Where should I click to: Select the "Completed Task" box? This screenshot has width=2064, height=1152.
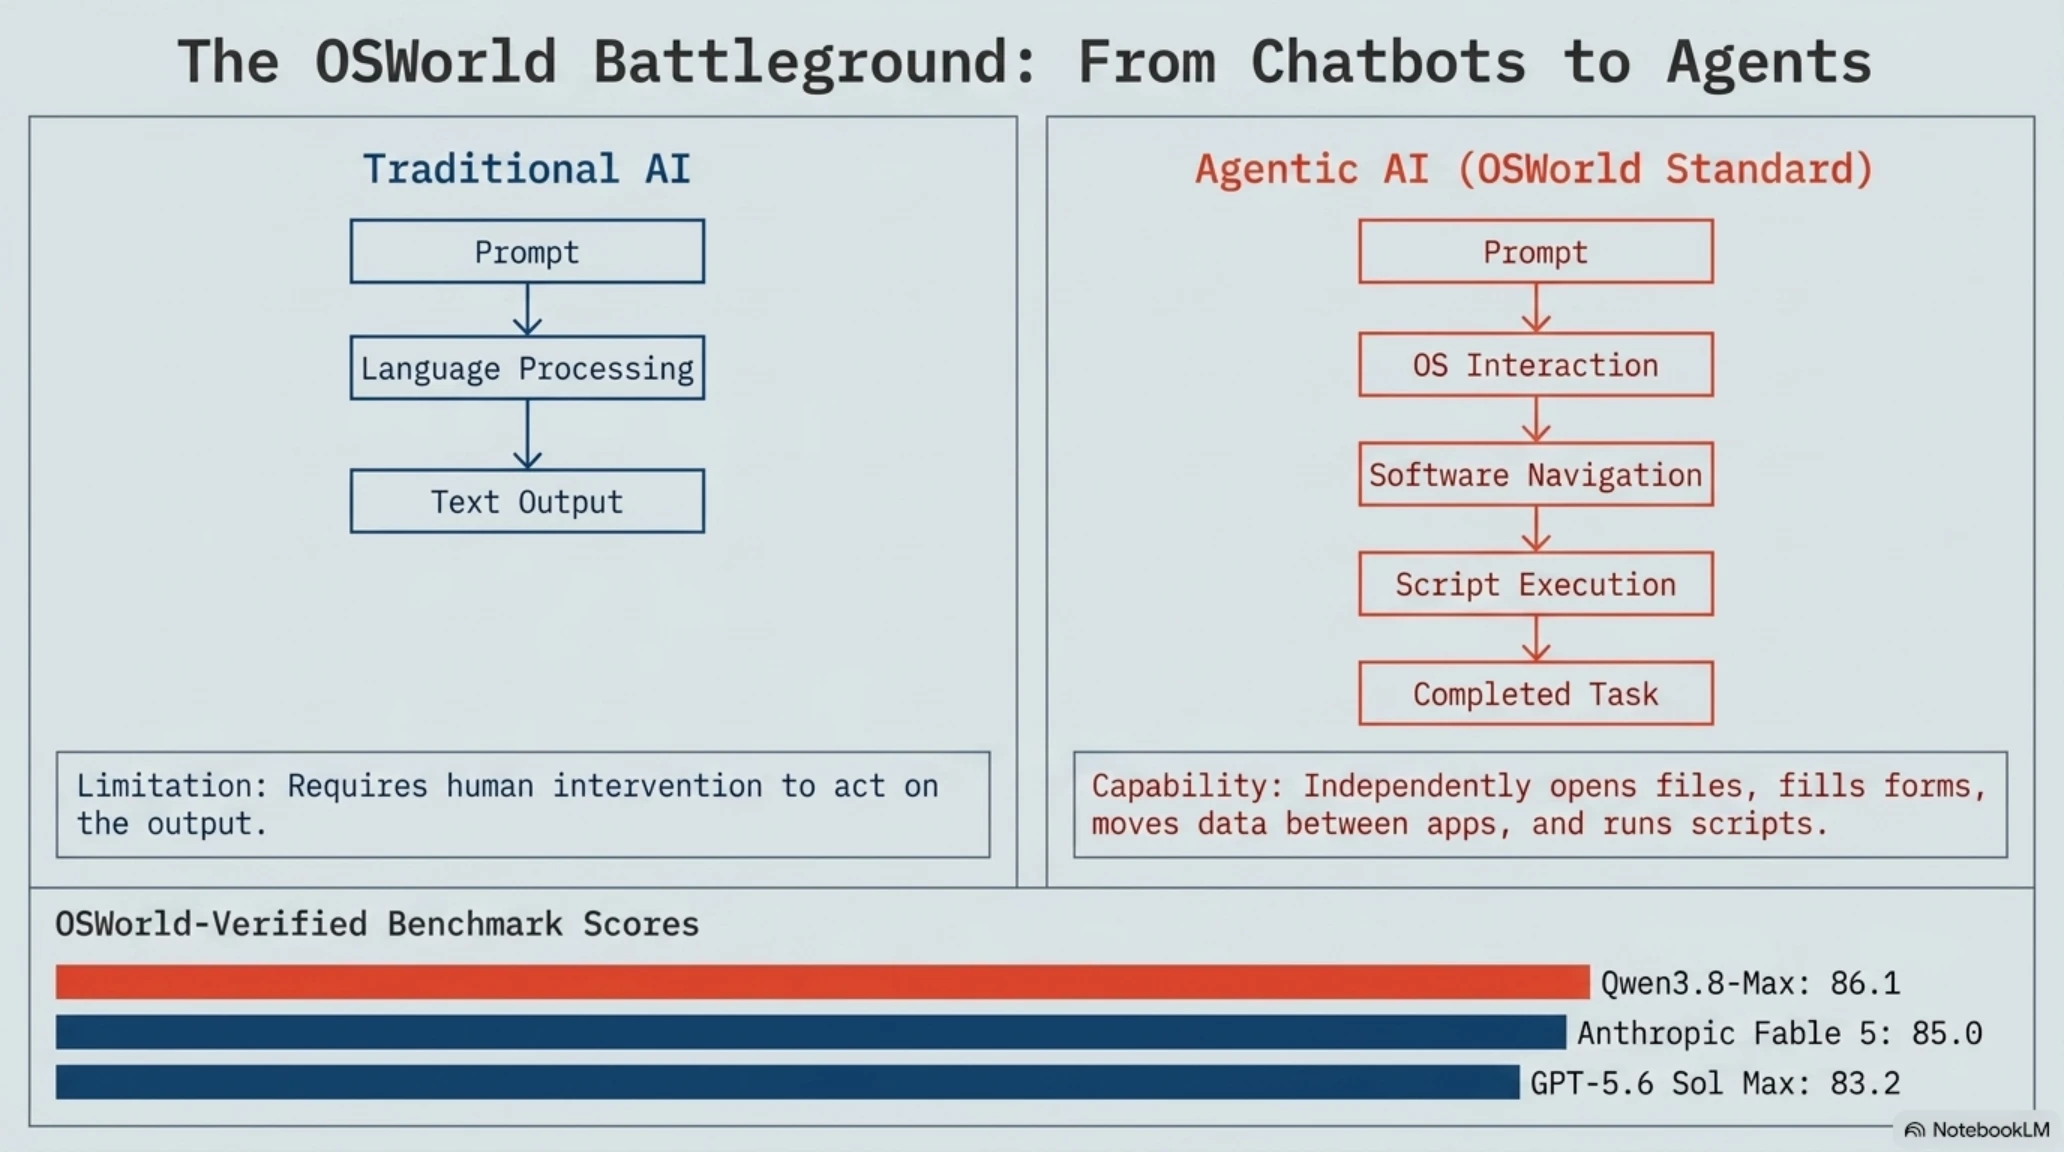1536,693
